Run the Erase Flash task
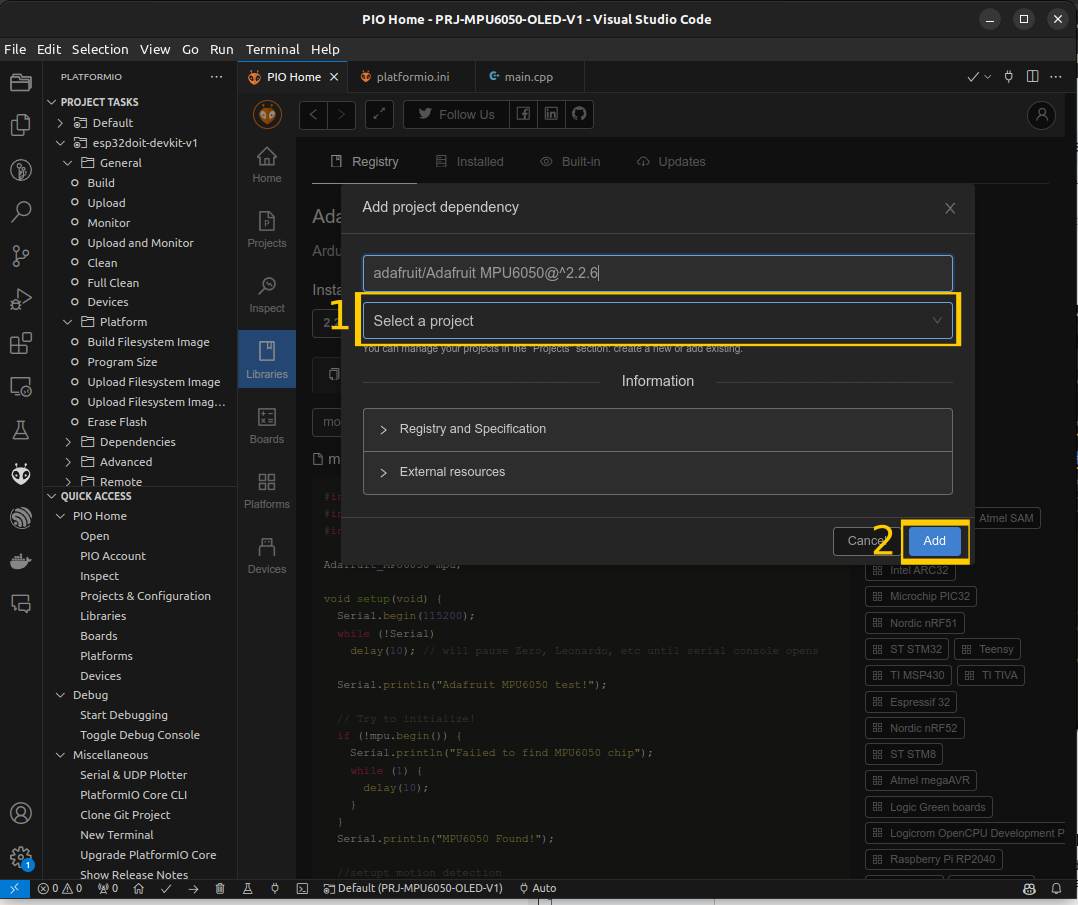This screenshot has width=1078, height=905. pyautogui.click(x=117, y=422)
